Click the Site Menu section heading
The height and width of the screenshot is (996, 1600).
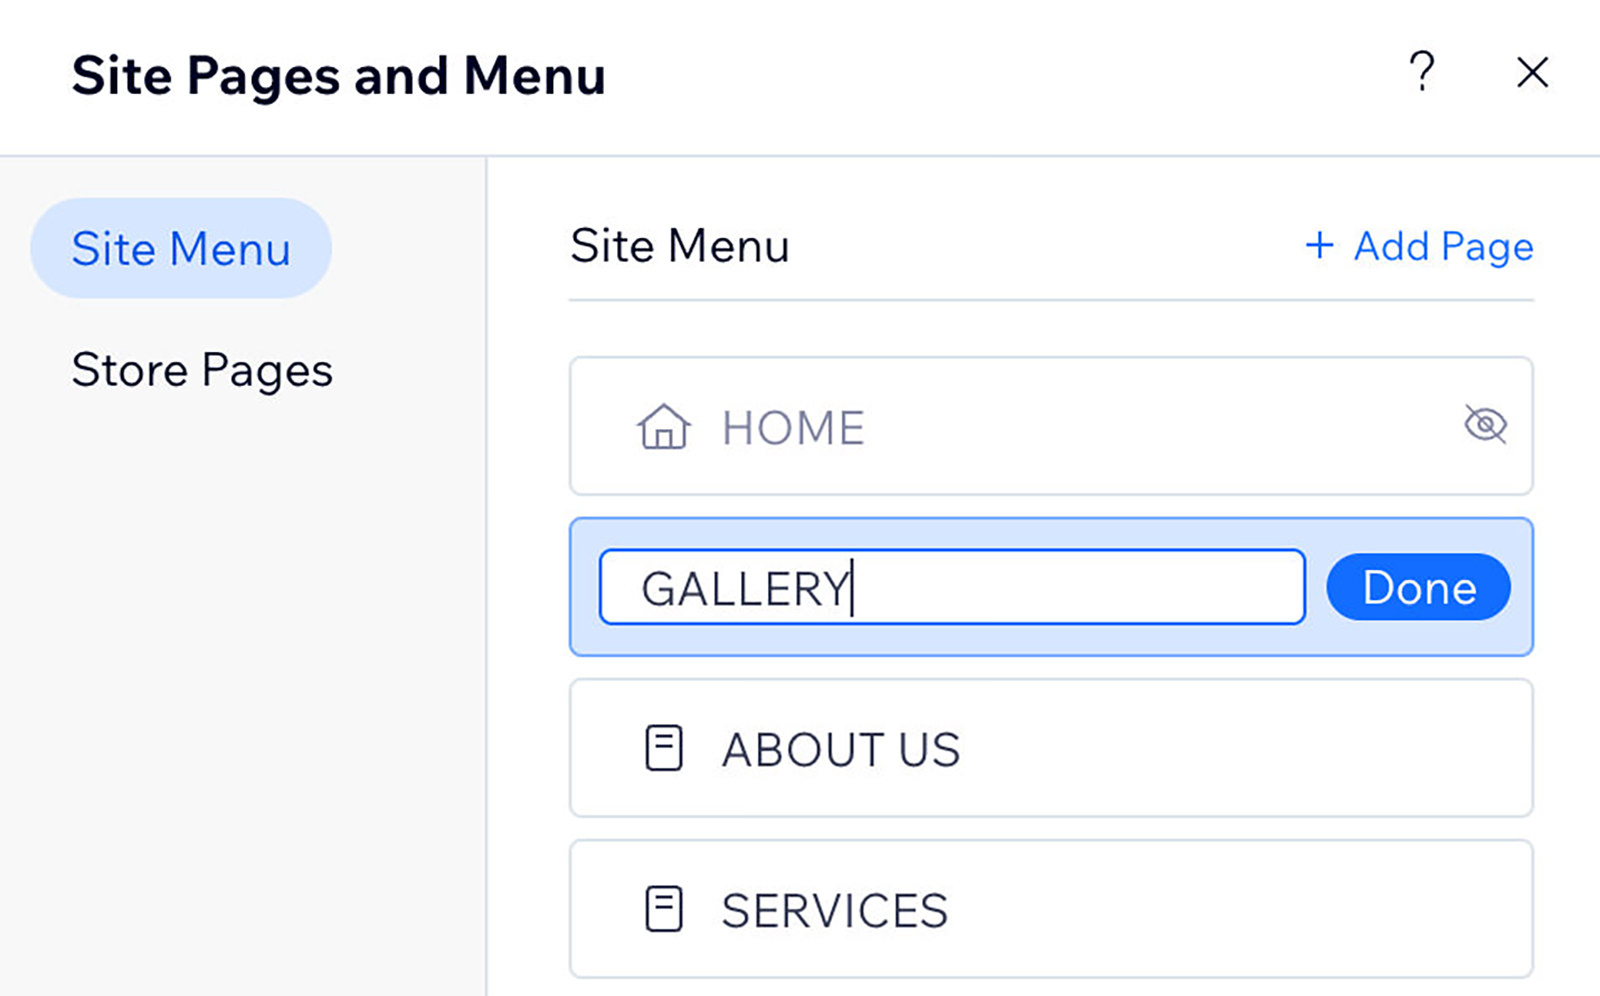679,246
